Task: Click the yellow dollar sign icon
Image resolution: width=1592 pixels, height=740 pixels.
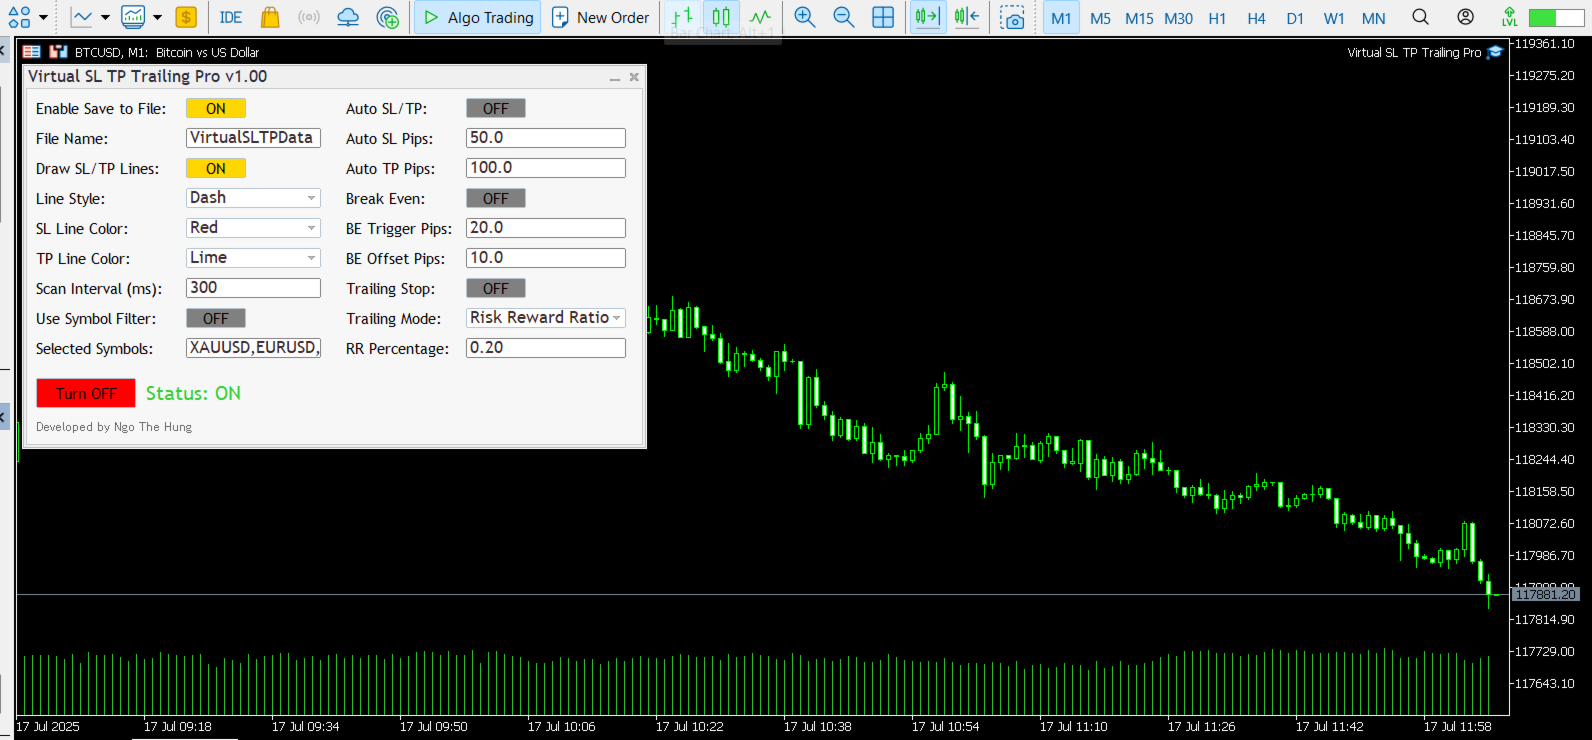Action: click(x=186, y=17)
